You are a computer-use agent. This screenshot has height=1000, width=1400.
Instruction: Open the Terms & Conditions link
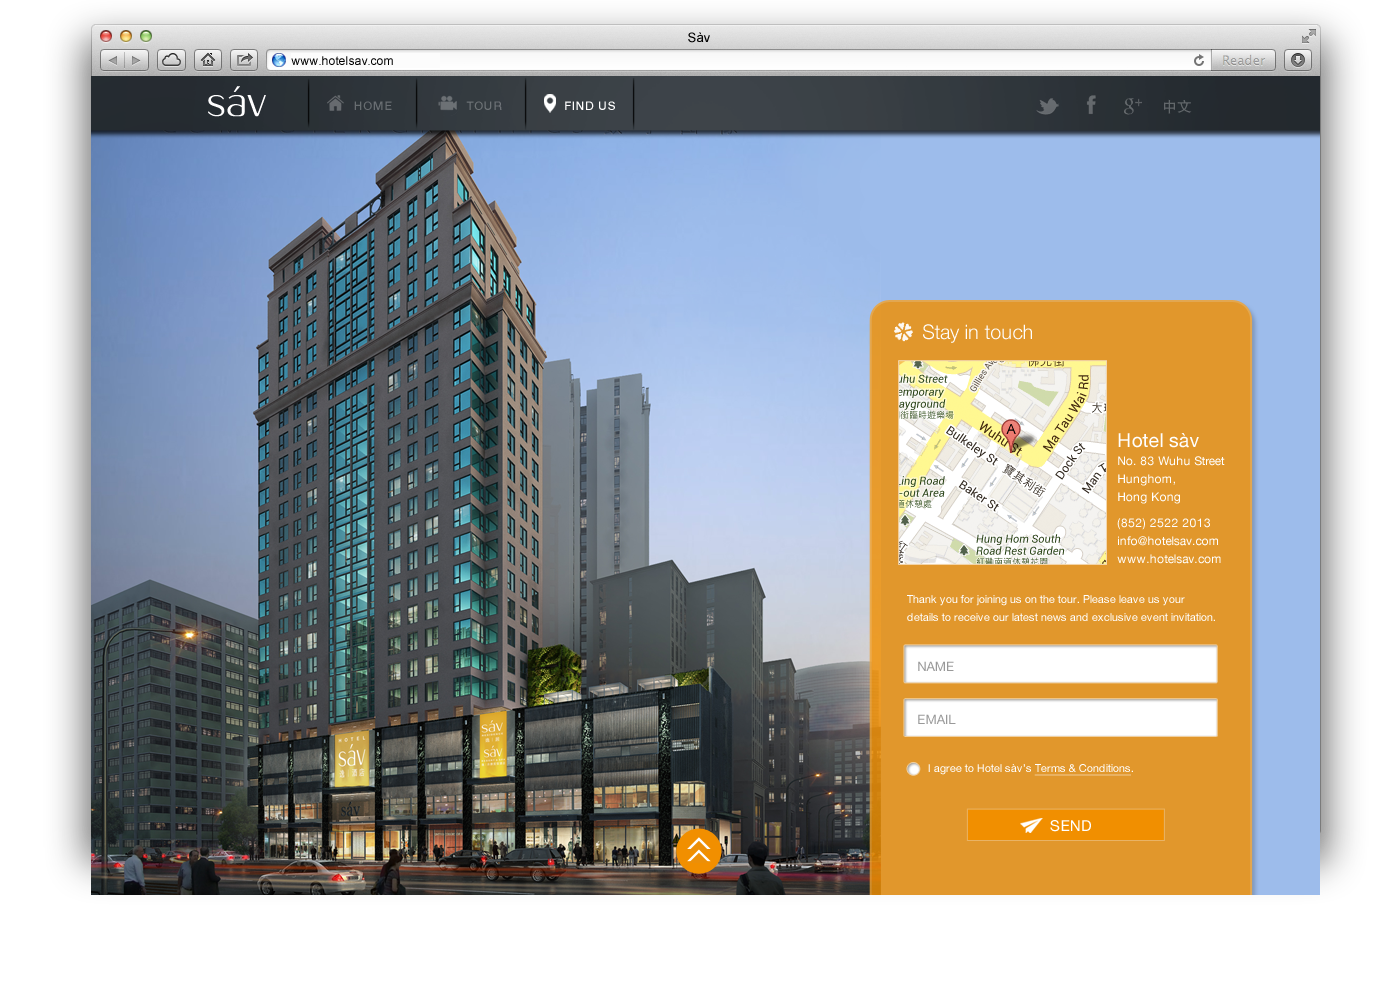coord(1083,769)
